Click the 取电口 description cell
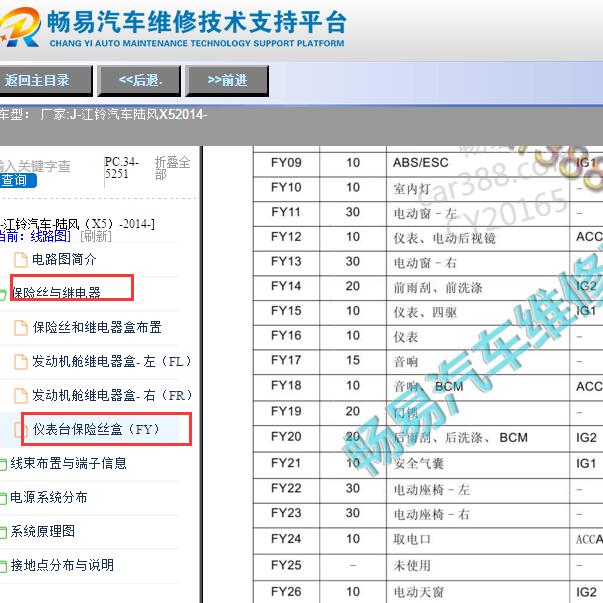Screen dimensions: 603x603 [478, 540]
